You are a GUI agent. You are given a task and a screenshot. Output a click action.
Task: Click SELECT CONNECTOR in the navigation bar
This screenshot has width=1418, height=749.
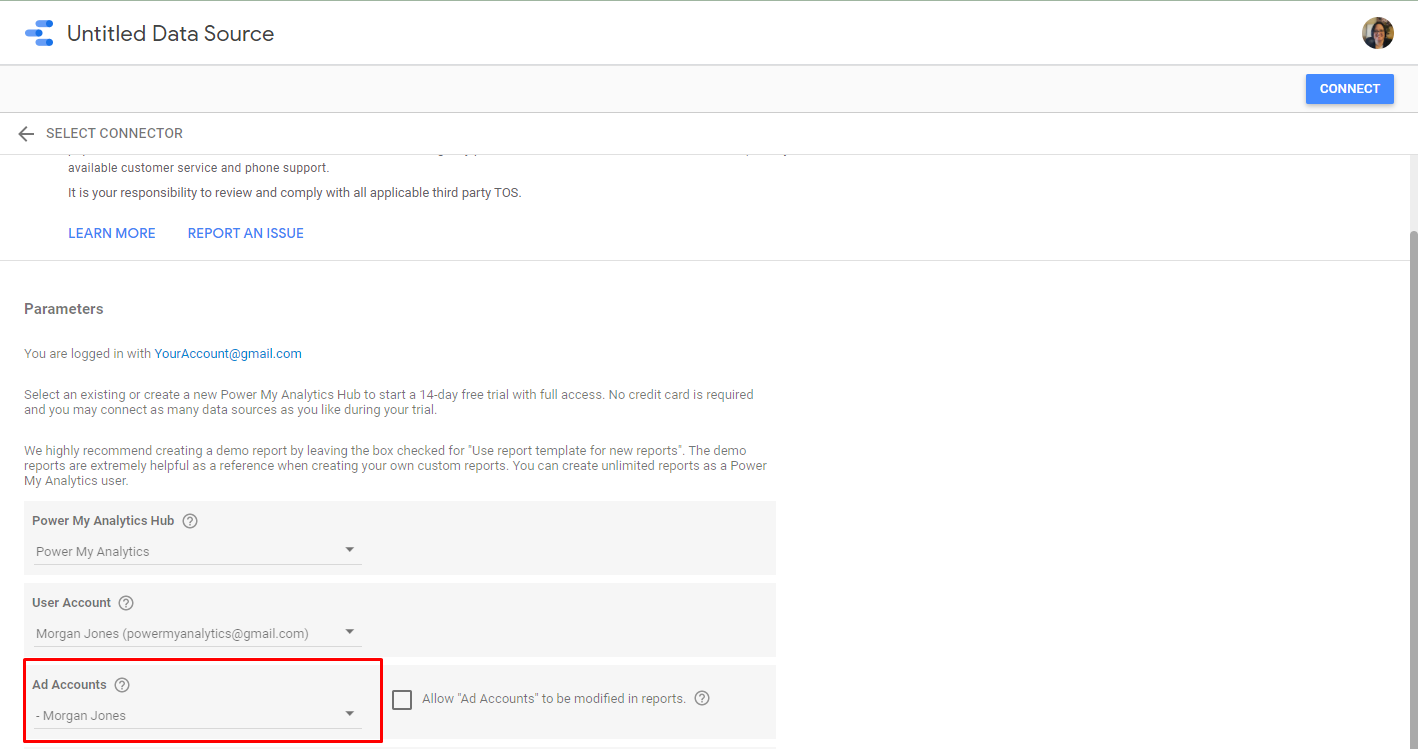114,133
